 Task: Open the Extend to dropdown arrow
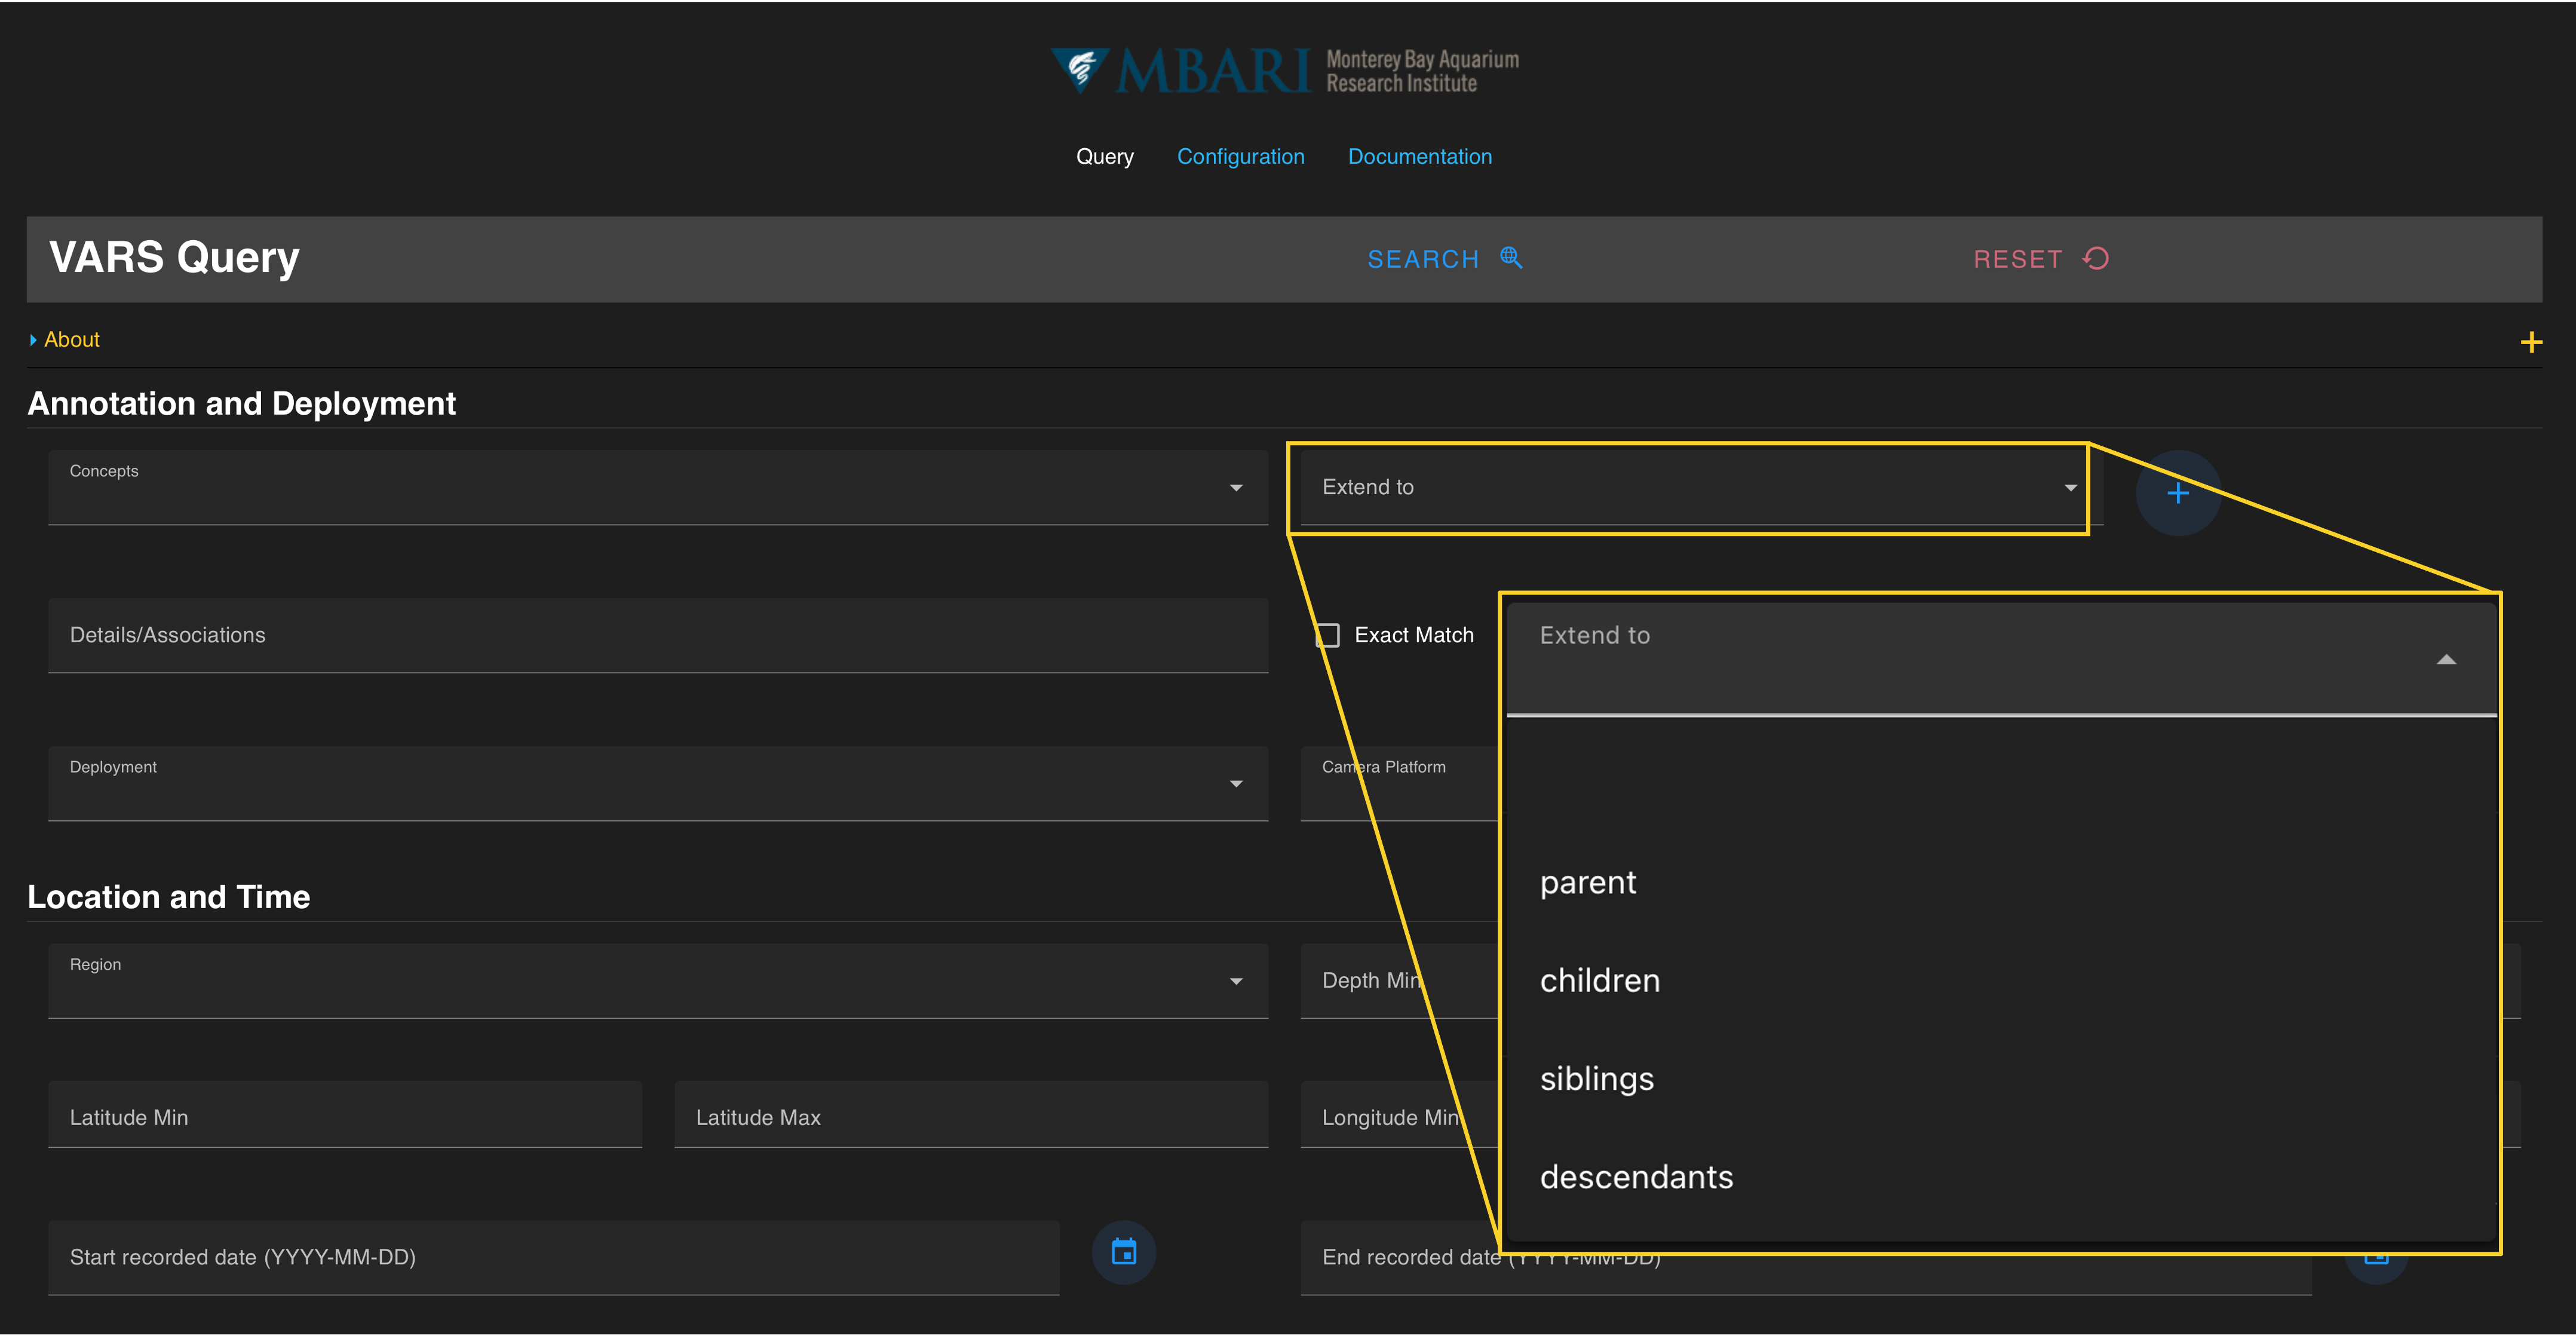[2070, 488]
